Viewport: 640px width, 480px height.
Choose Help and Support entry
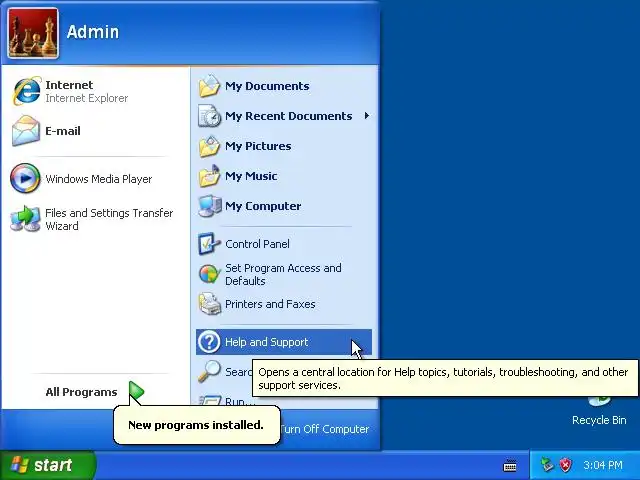284,342
